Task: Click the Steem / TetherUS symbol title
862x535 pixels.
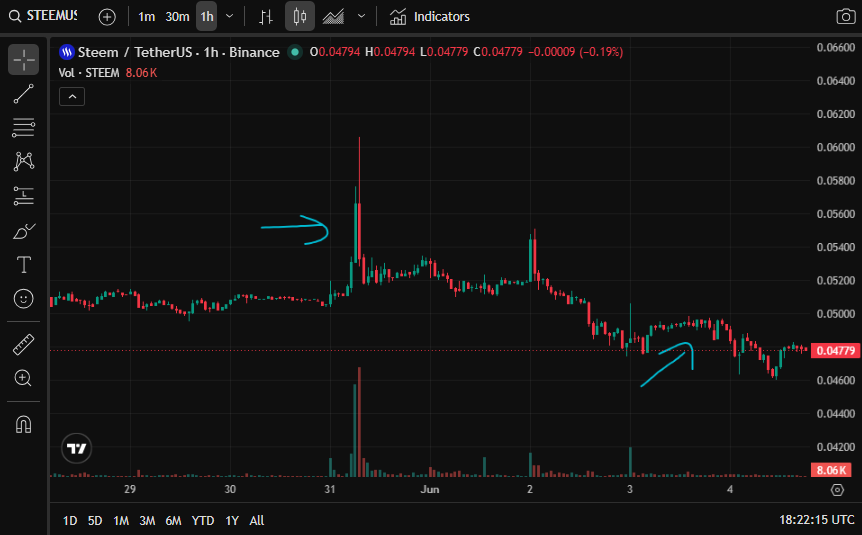Action: pyautogui.click(x=135, y=52)
